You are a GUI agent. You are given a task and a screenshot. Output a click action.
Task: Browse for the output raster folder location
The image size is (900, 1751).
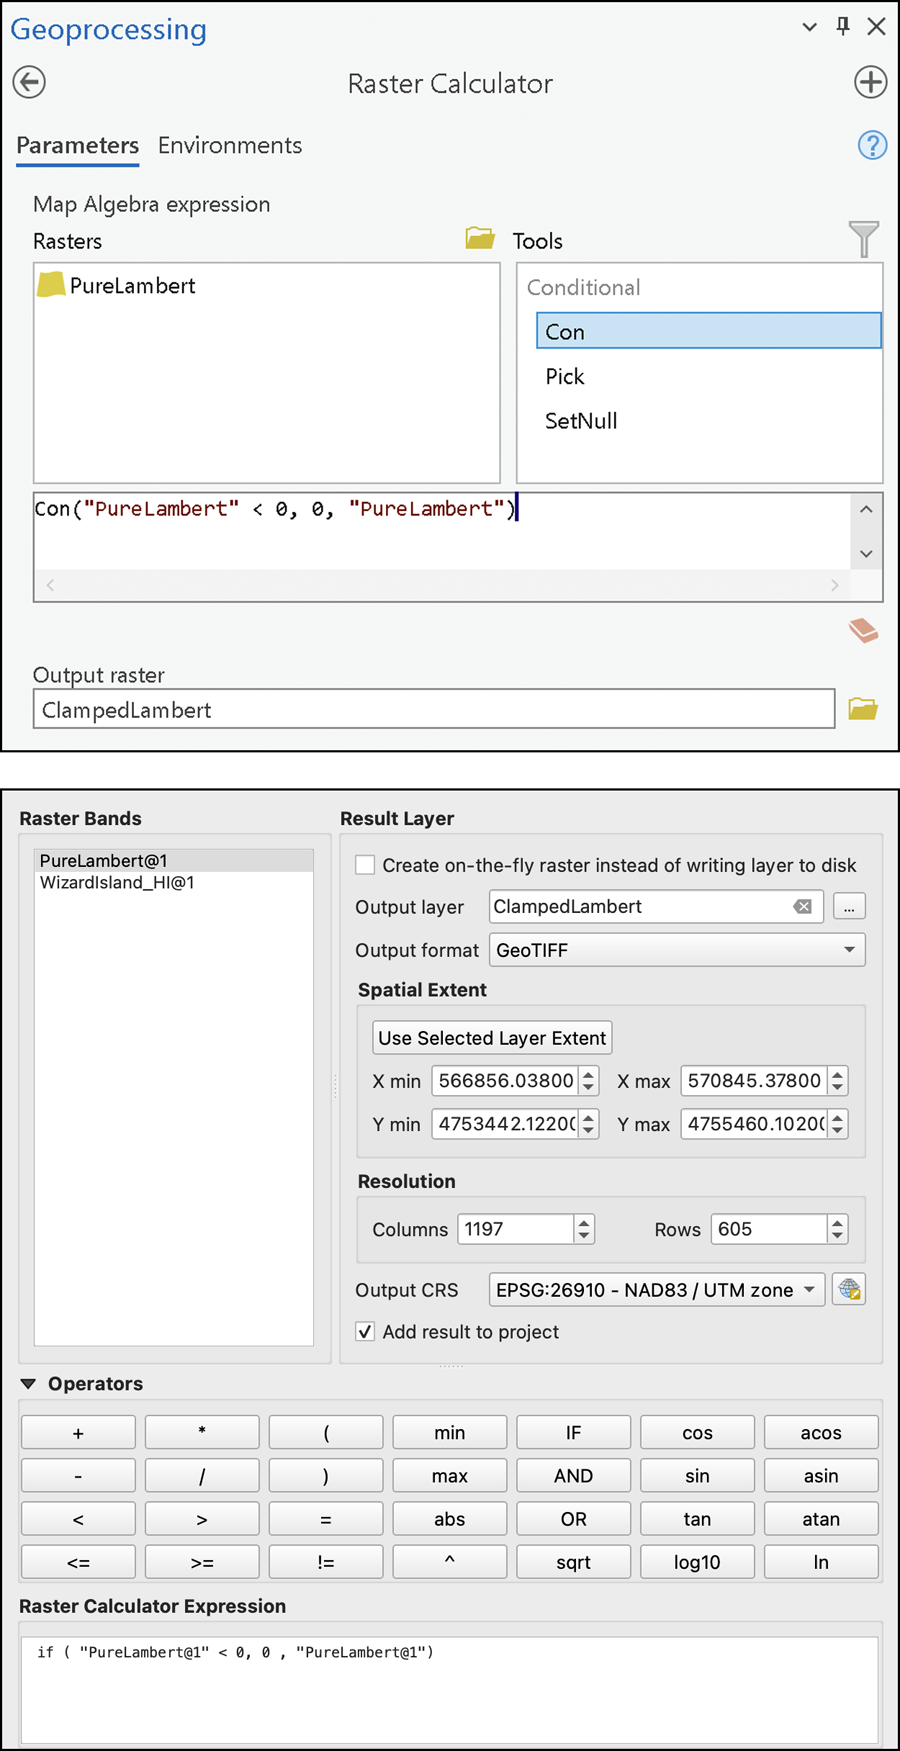point(863,709)
